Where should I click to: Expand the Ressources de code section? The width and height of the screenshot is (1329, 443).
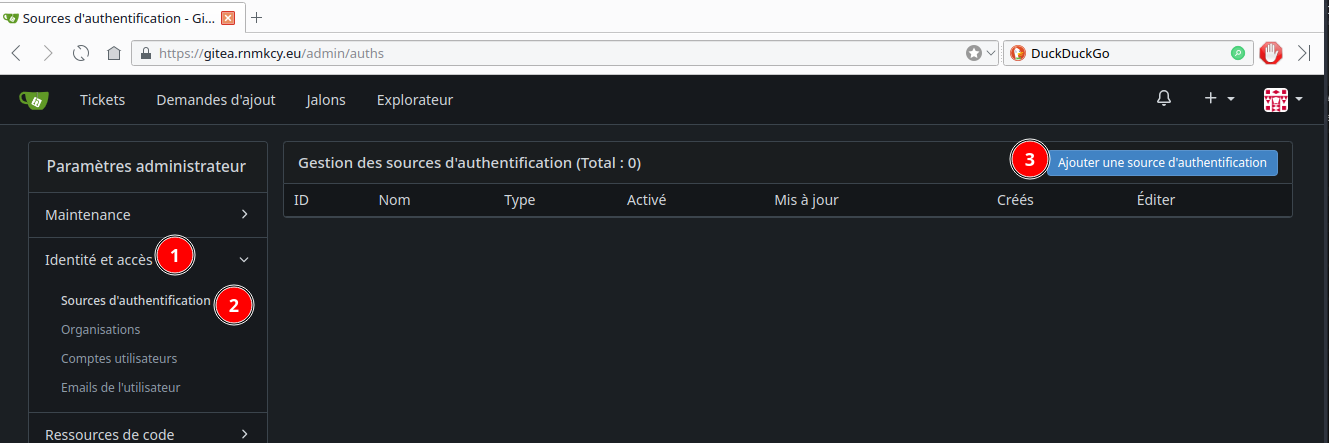[147, 434]
